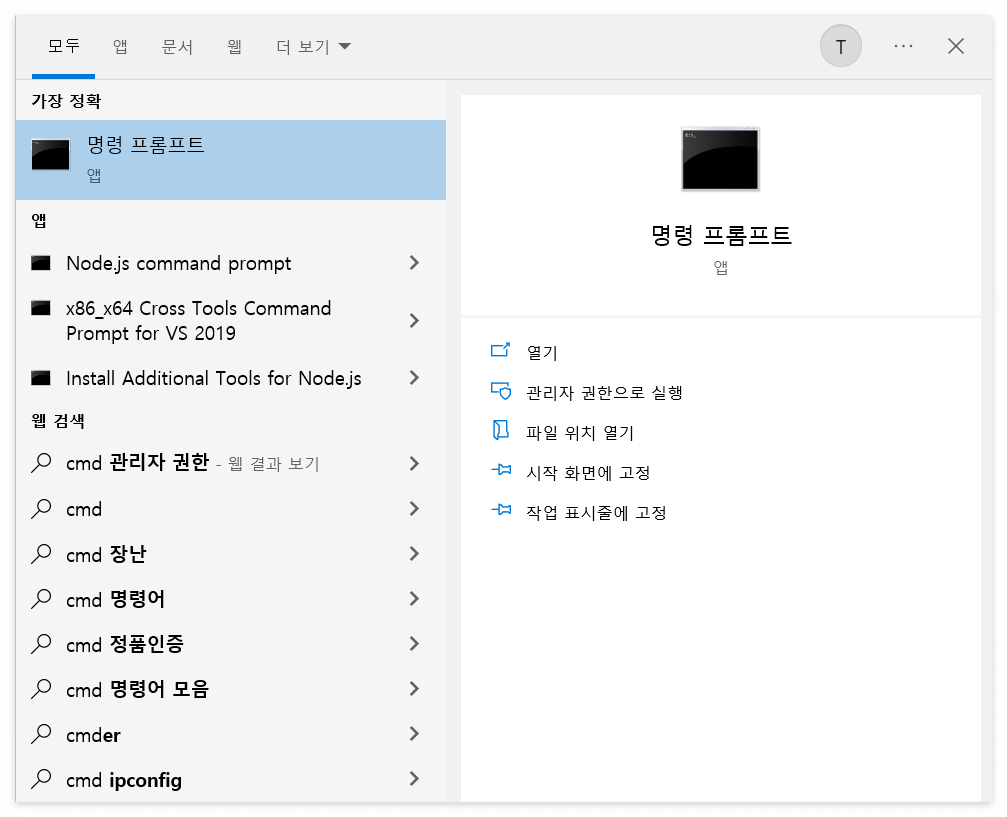Expand cmd 명령어 suggestion chevron
The height and width of the screenshot is (817, 1007).
414,599
